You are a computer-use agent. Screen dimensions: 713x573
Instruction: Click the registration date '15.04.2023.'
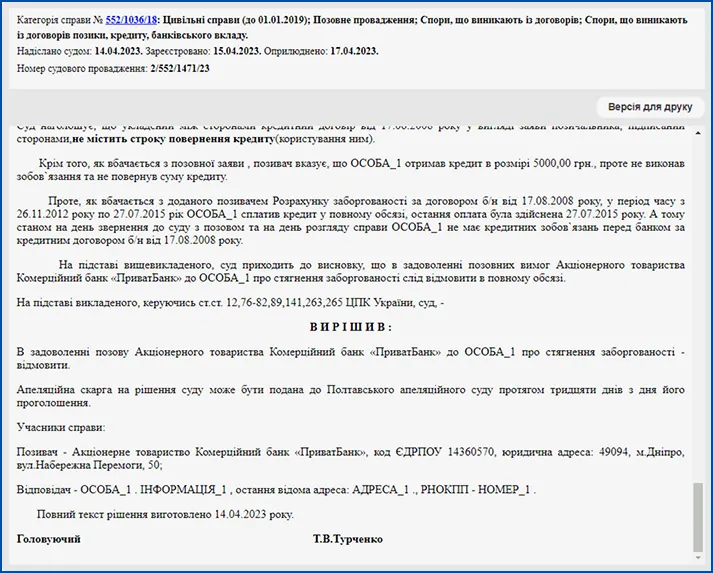coord(237,51)
